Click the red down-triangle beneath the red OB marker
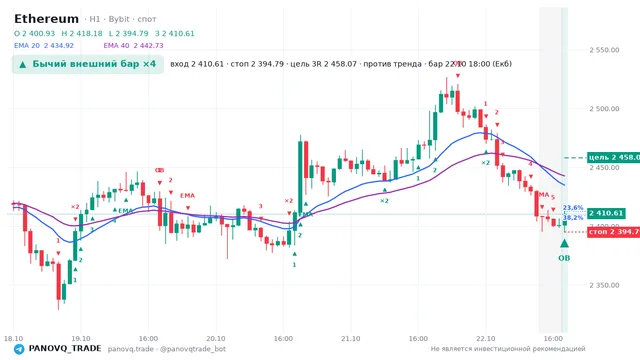This screenshot has height=360, width=640. click(x=160, y=182)
